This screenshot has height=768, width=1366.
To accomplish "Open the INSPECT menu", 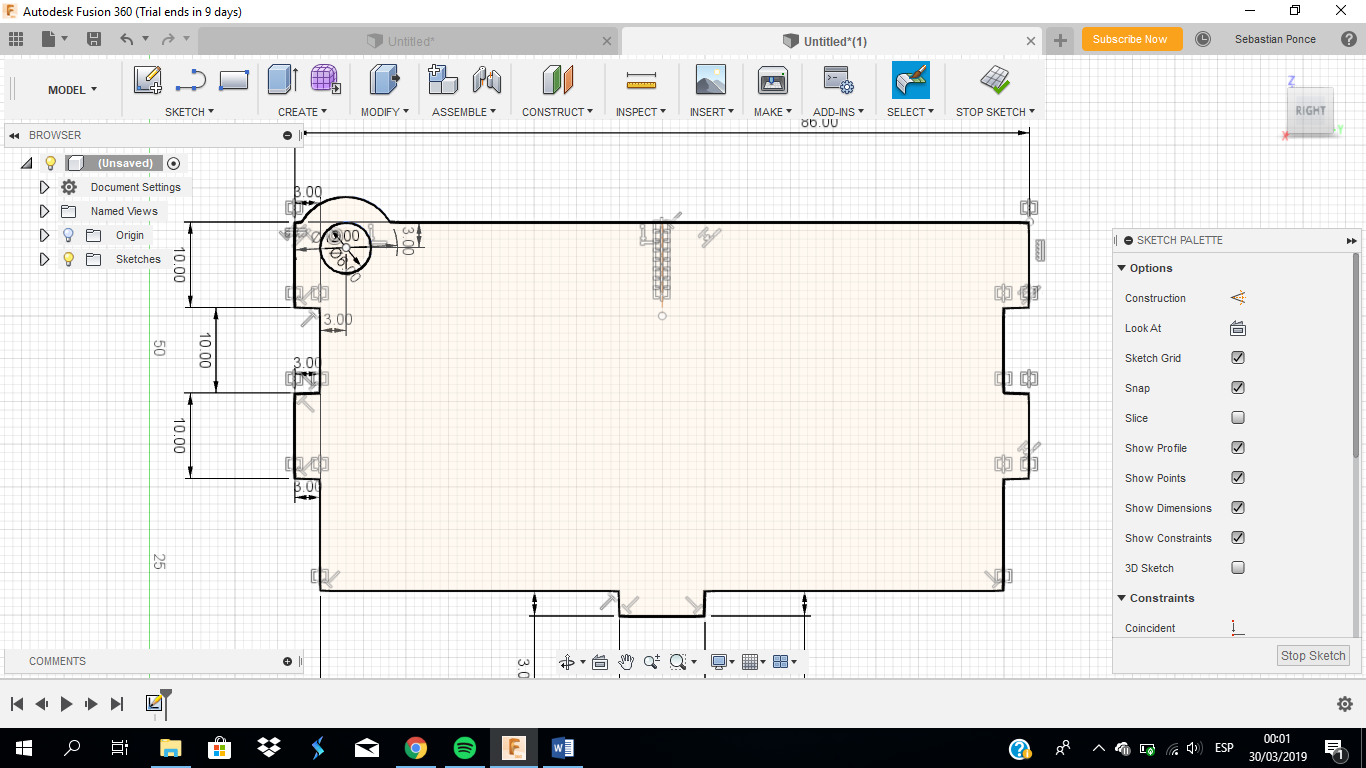I will (x=641, y=112).
